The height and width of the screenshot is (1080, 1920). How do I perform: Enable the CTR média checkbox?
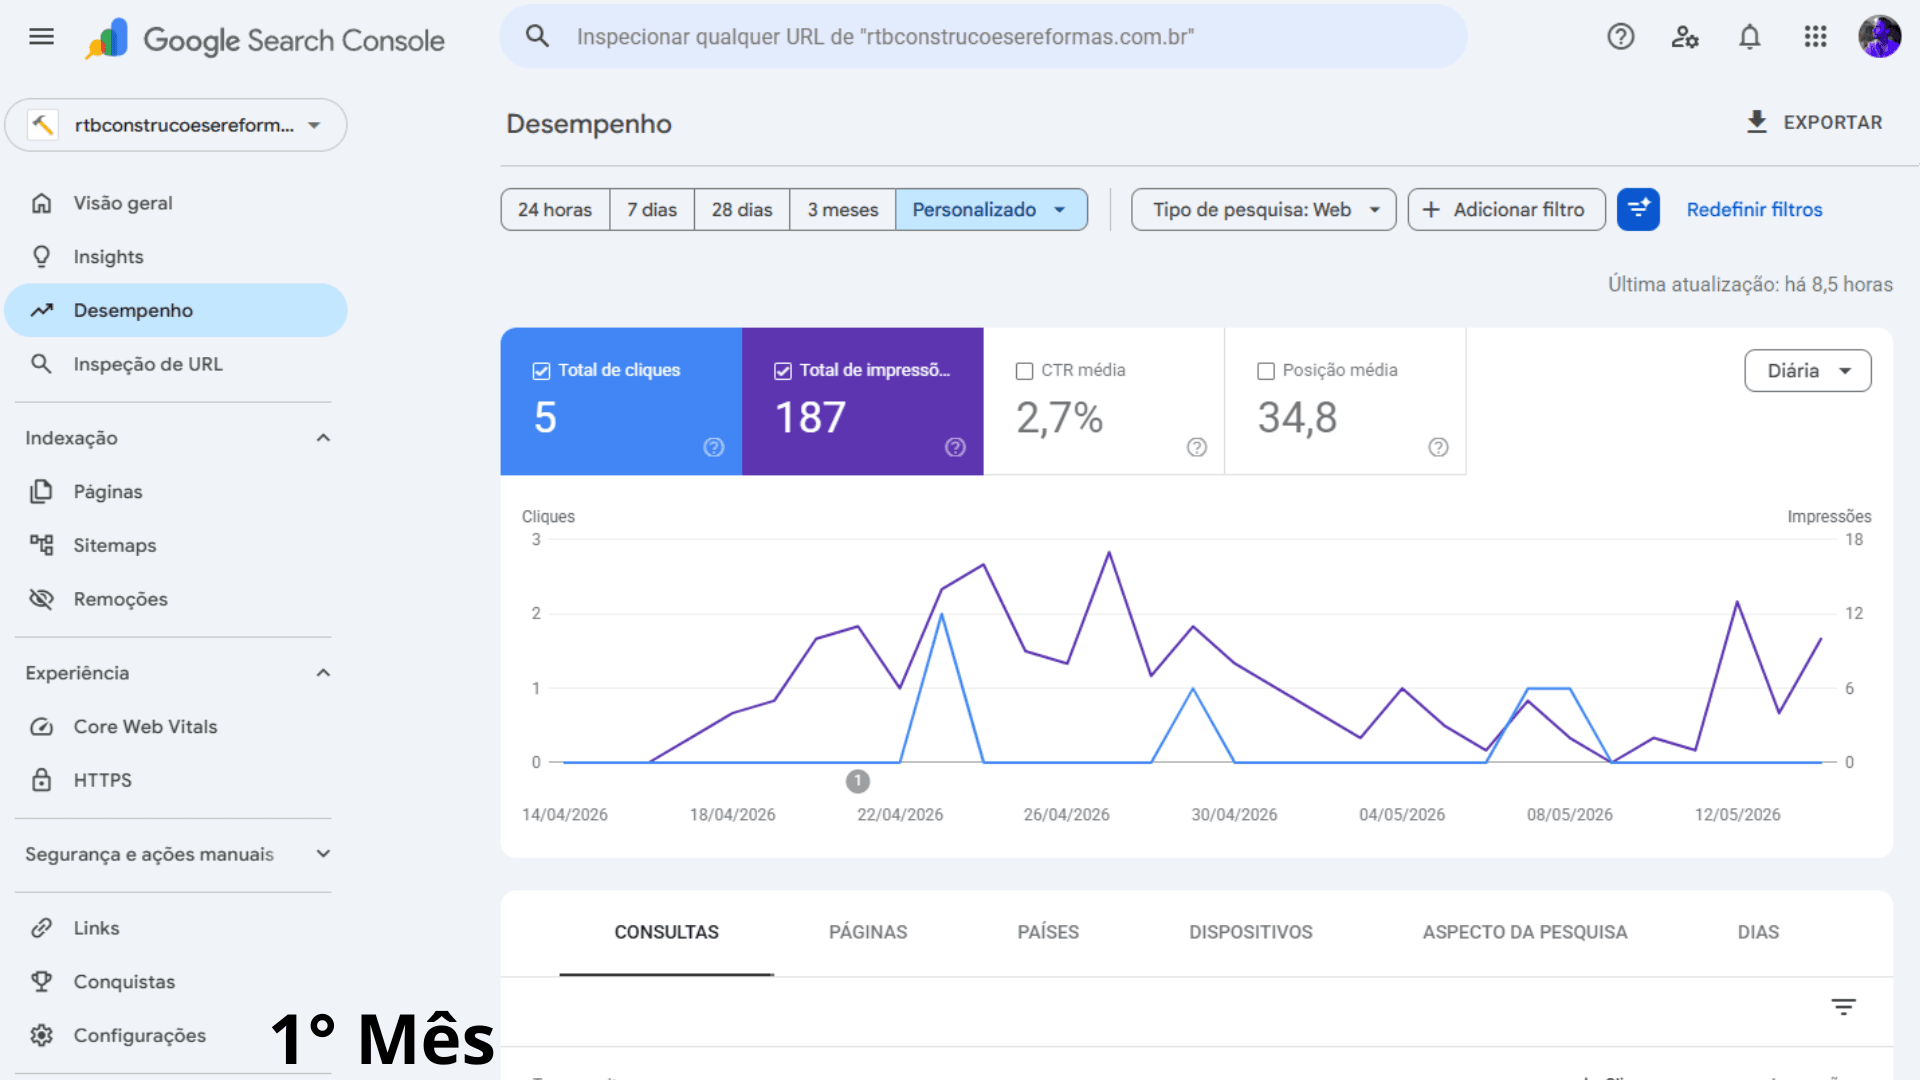pyautogui.click(x=1024, y=371)
